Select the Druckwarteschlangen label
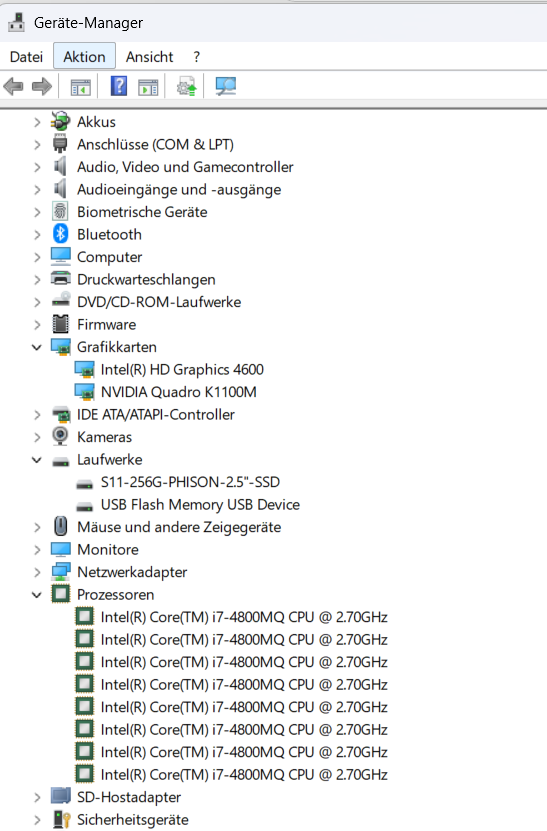 click(x=146, y=279)
